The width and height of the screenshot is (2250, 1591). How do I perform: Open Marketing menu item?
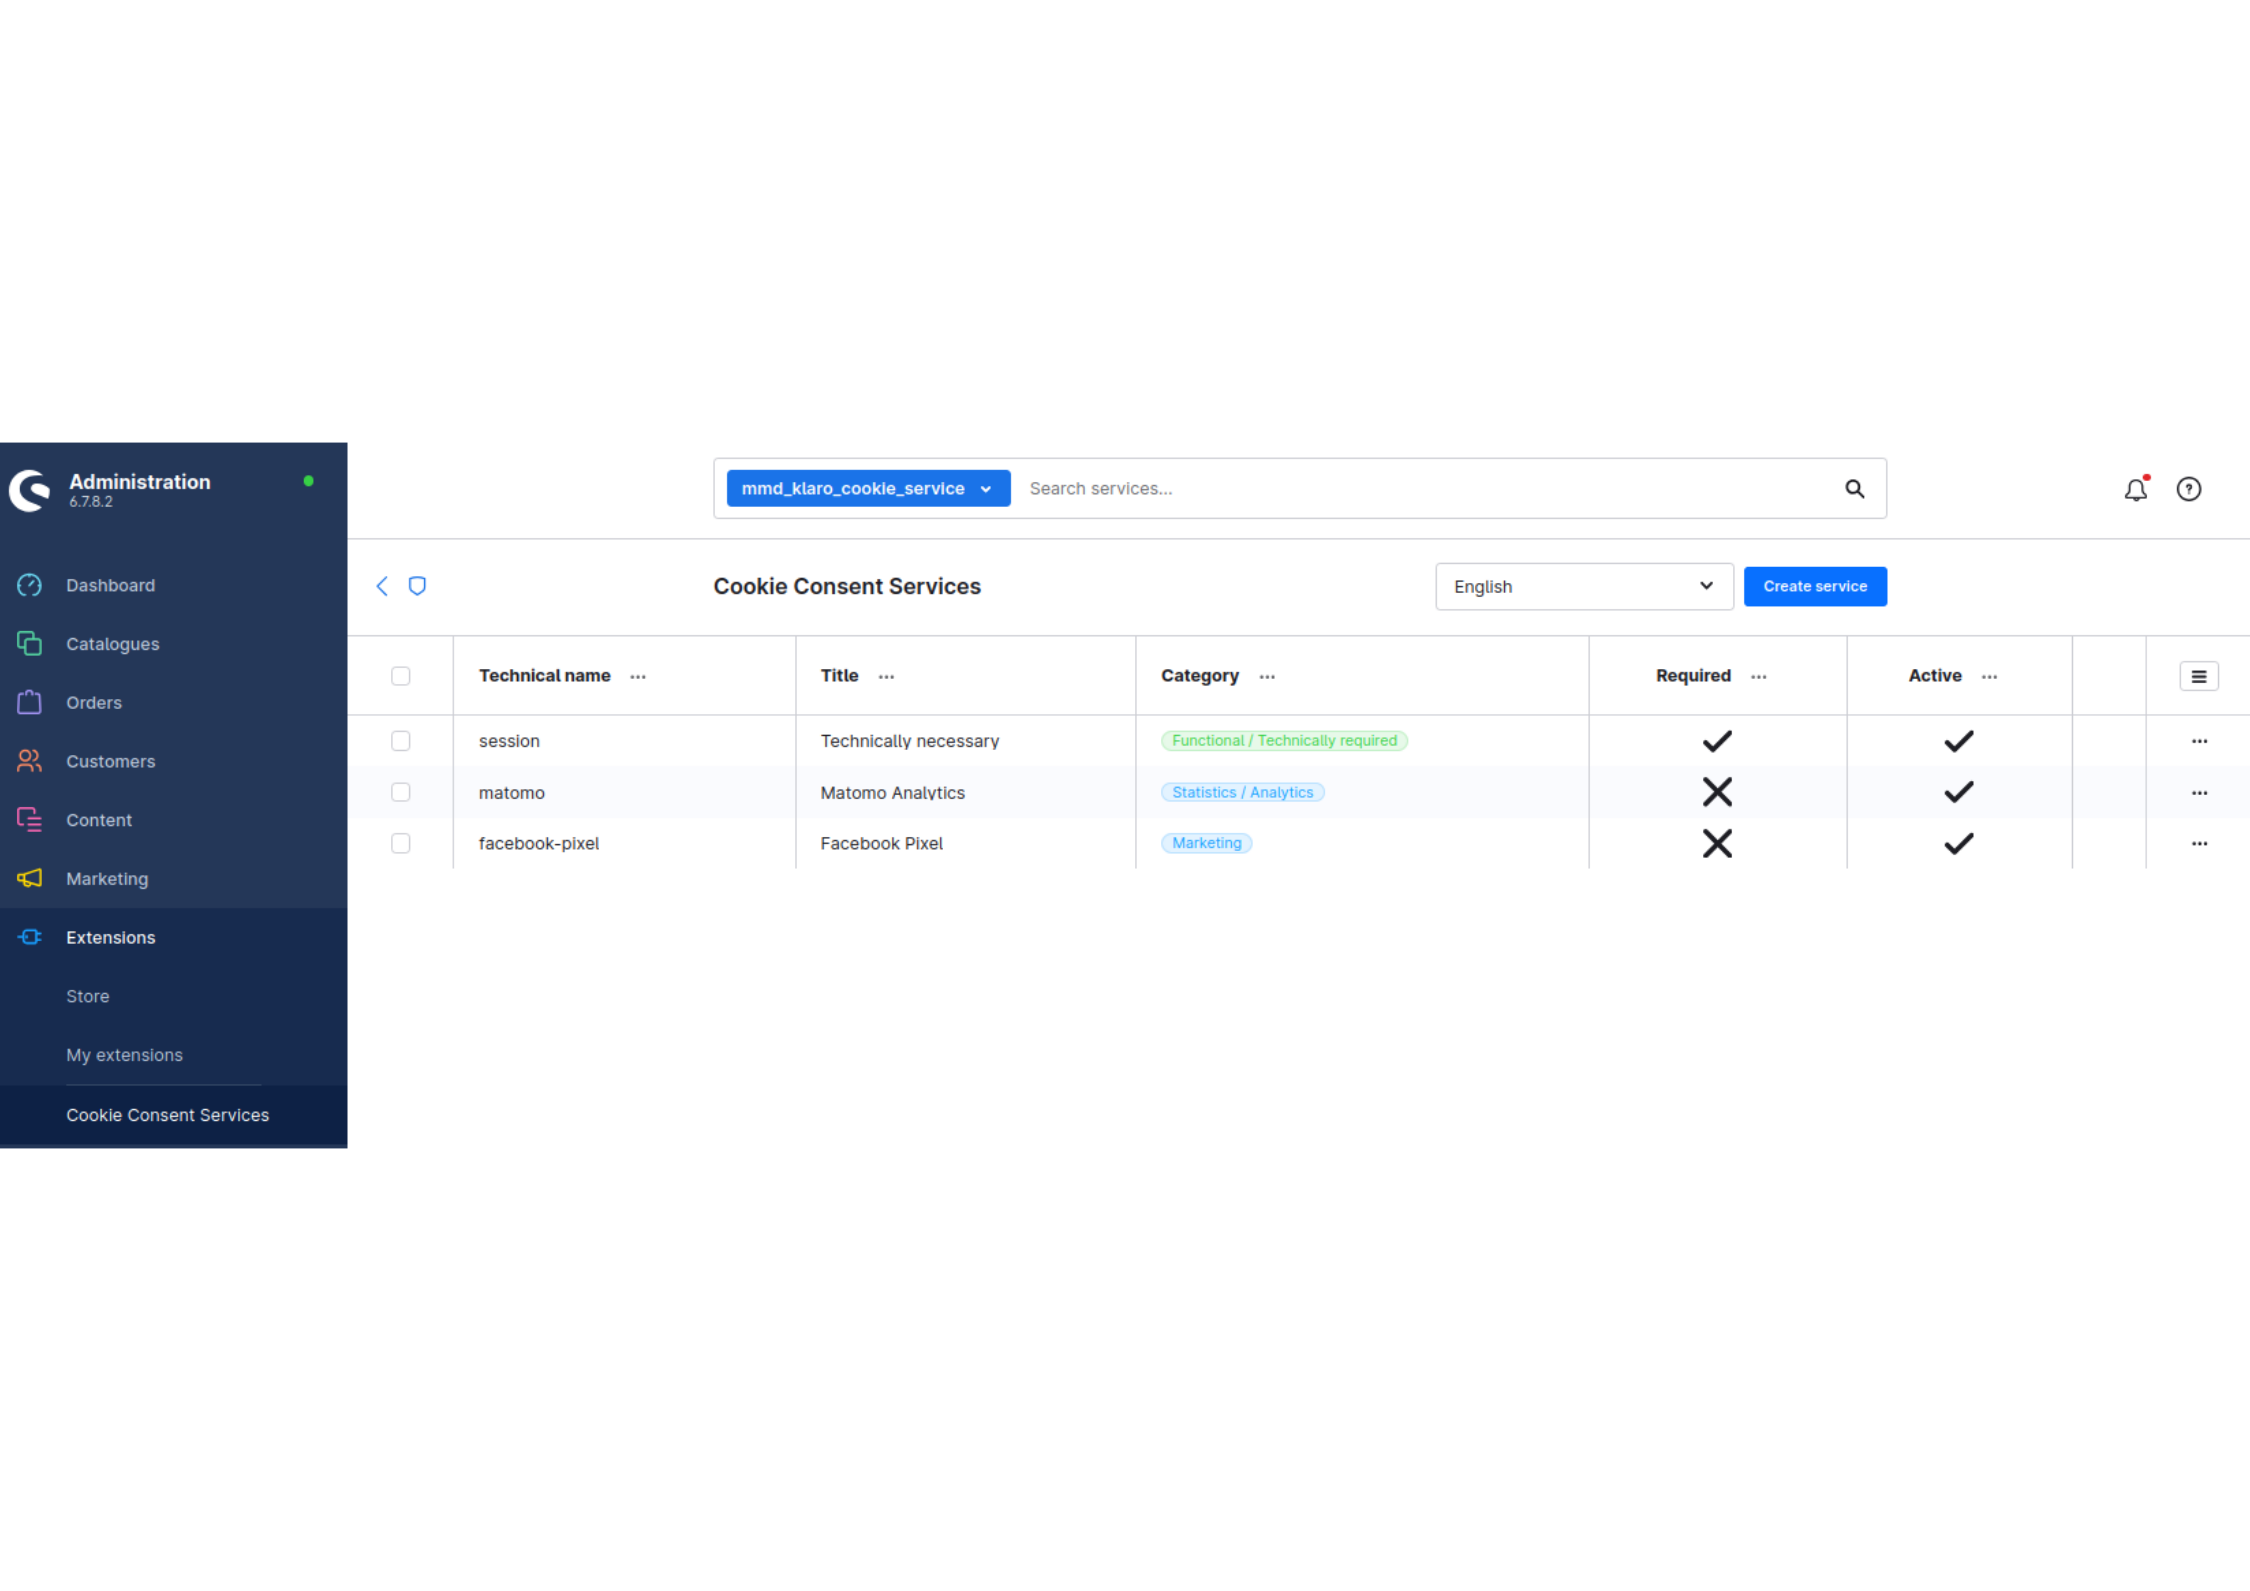174,878
